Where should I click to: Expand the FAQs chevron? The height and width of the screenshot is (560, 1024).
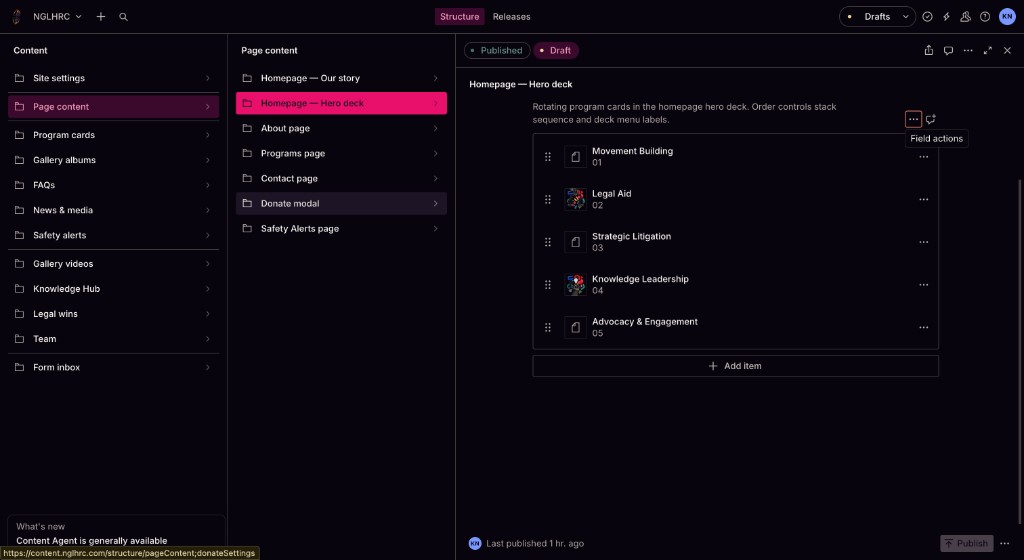tap(208, 185)
